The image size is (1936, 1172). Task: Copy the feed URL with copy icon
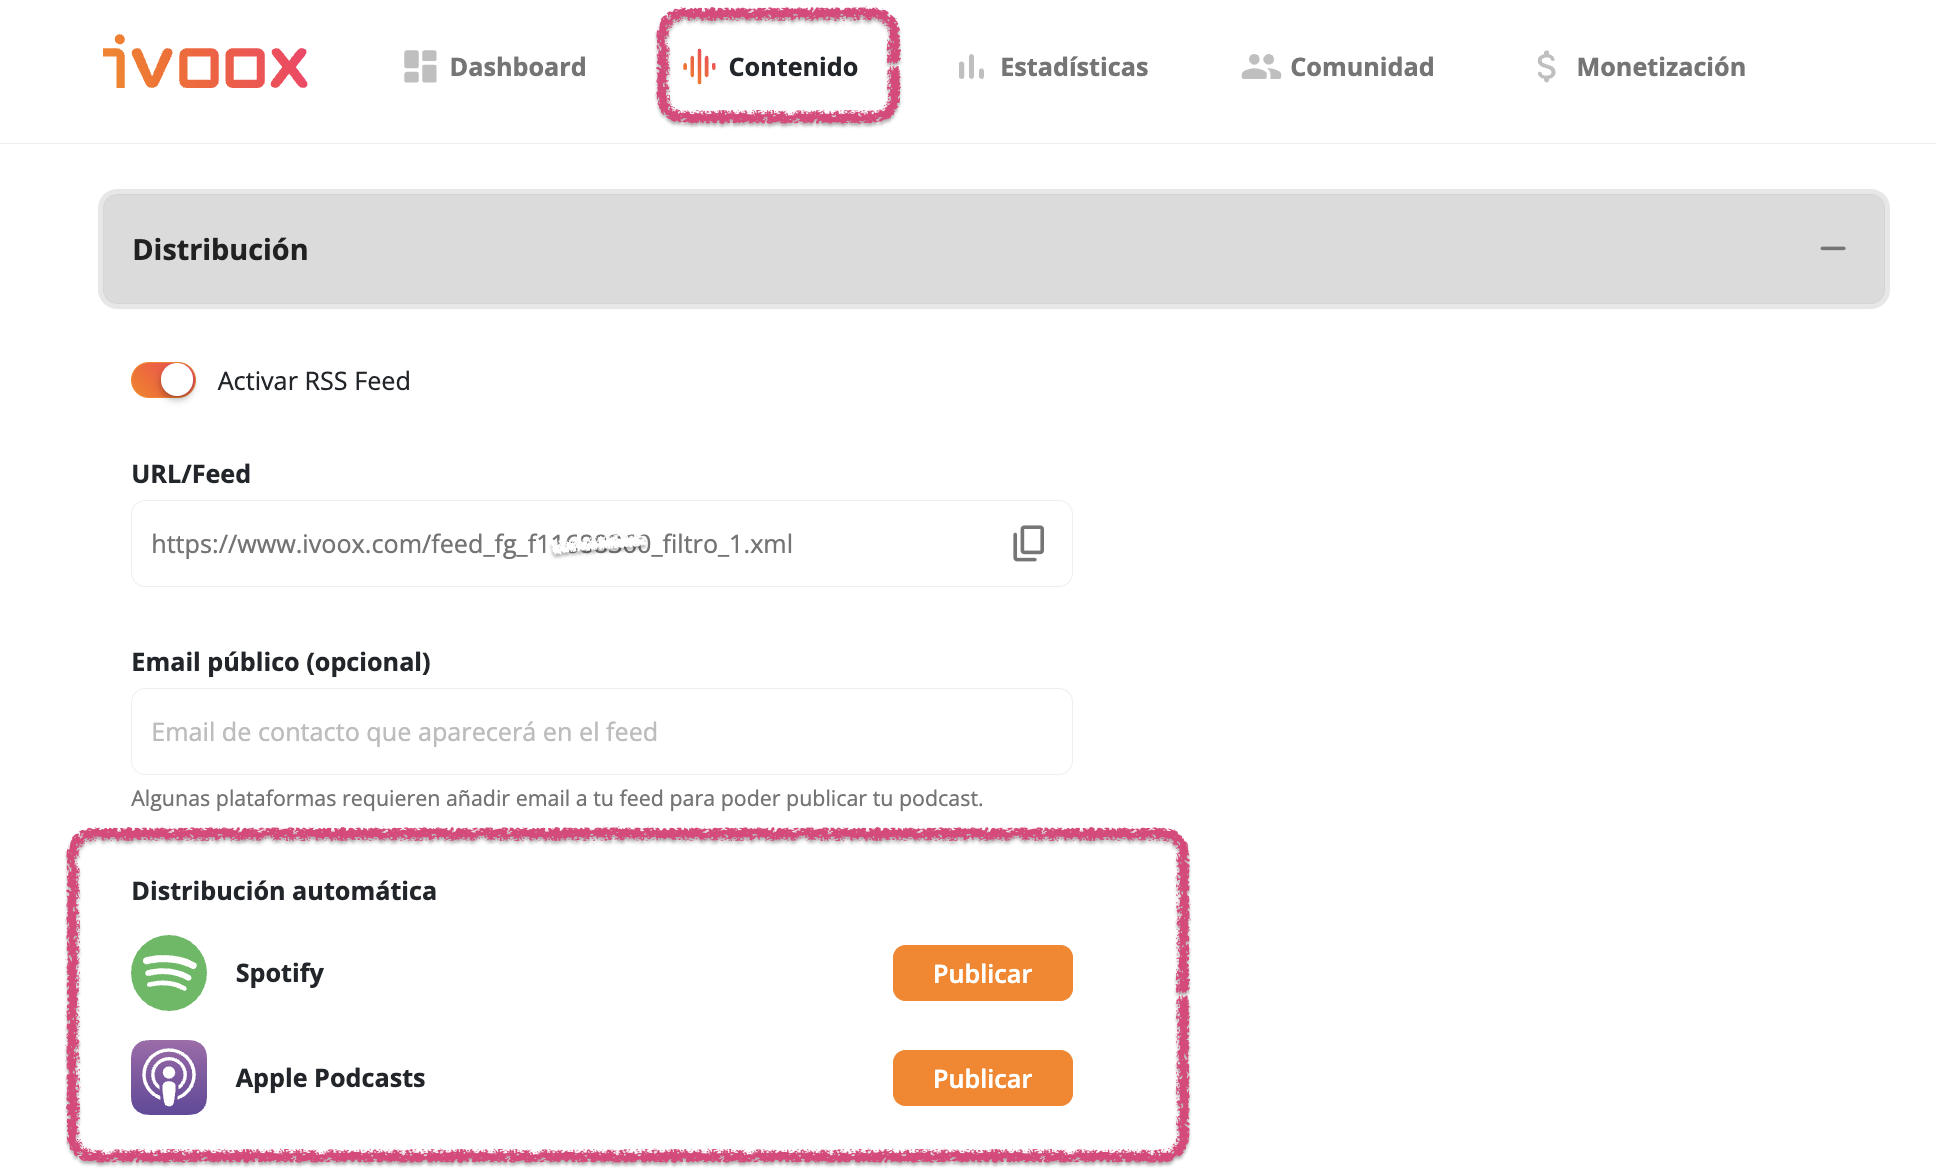click(1028, 543)
